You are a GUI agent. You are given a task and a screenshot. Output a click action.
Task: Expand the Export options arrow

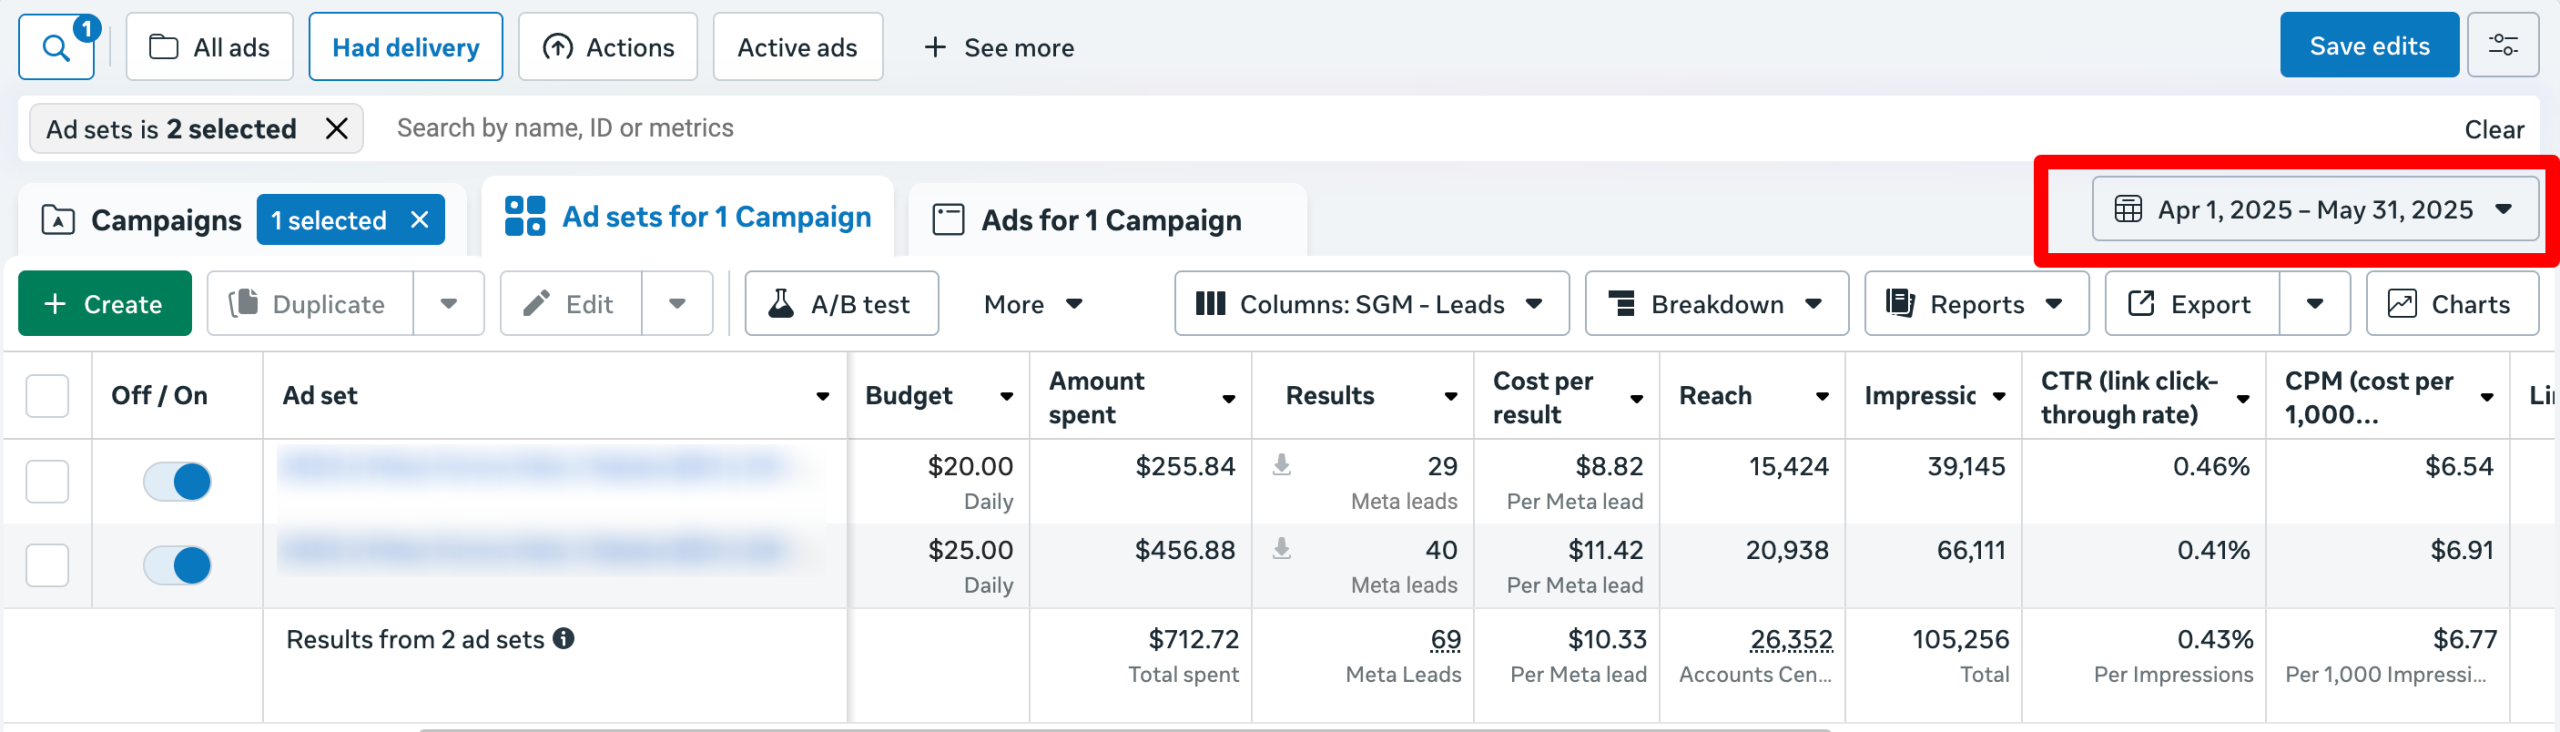(2315, 304)
